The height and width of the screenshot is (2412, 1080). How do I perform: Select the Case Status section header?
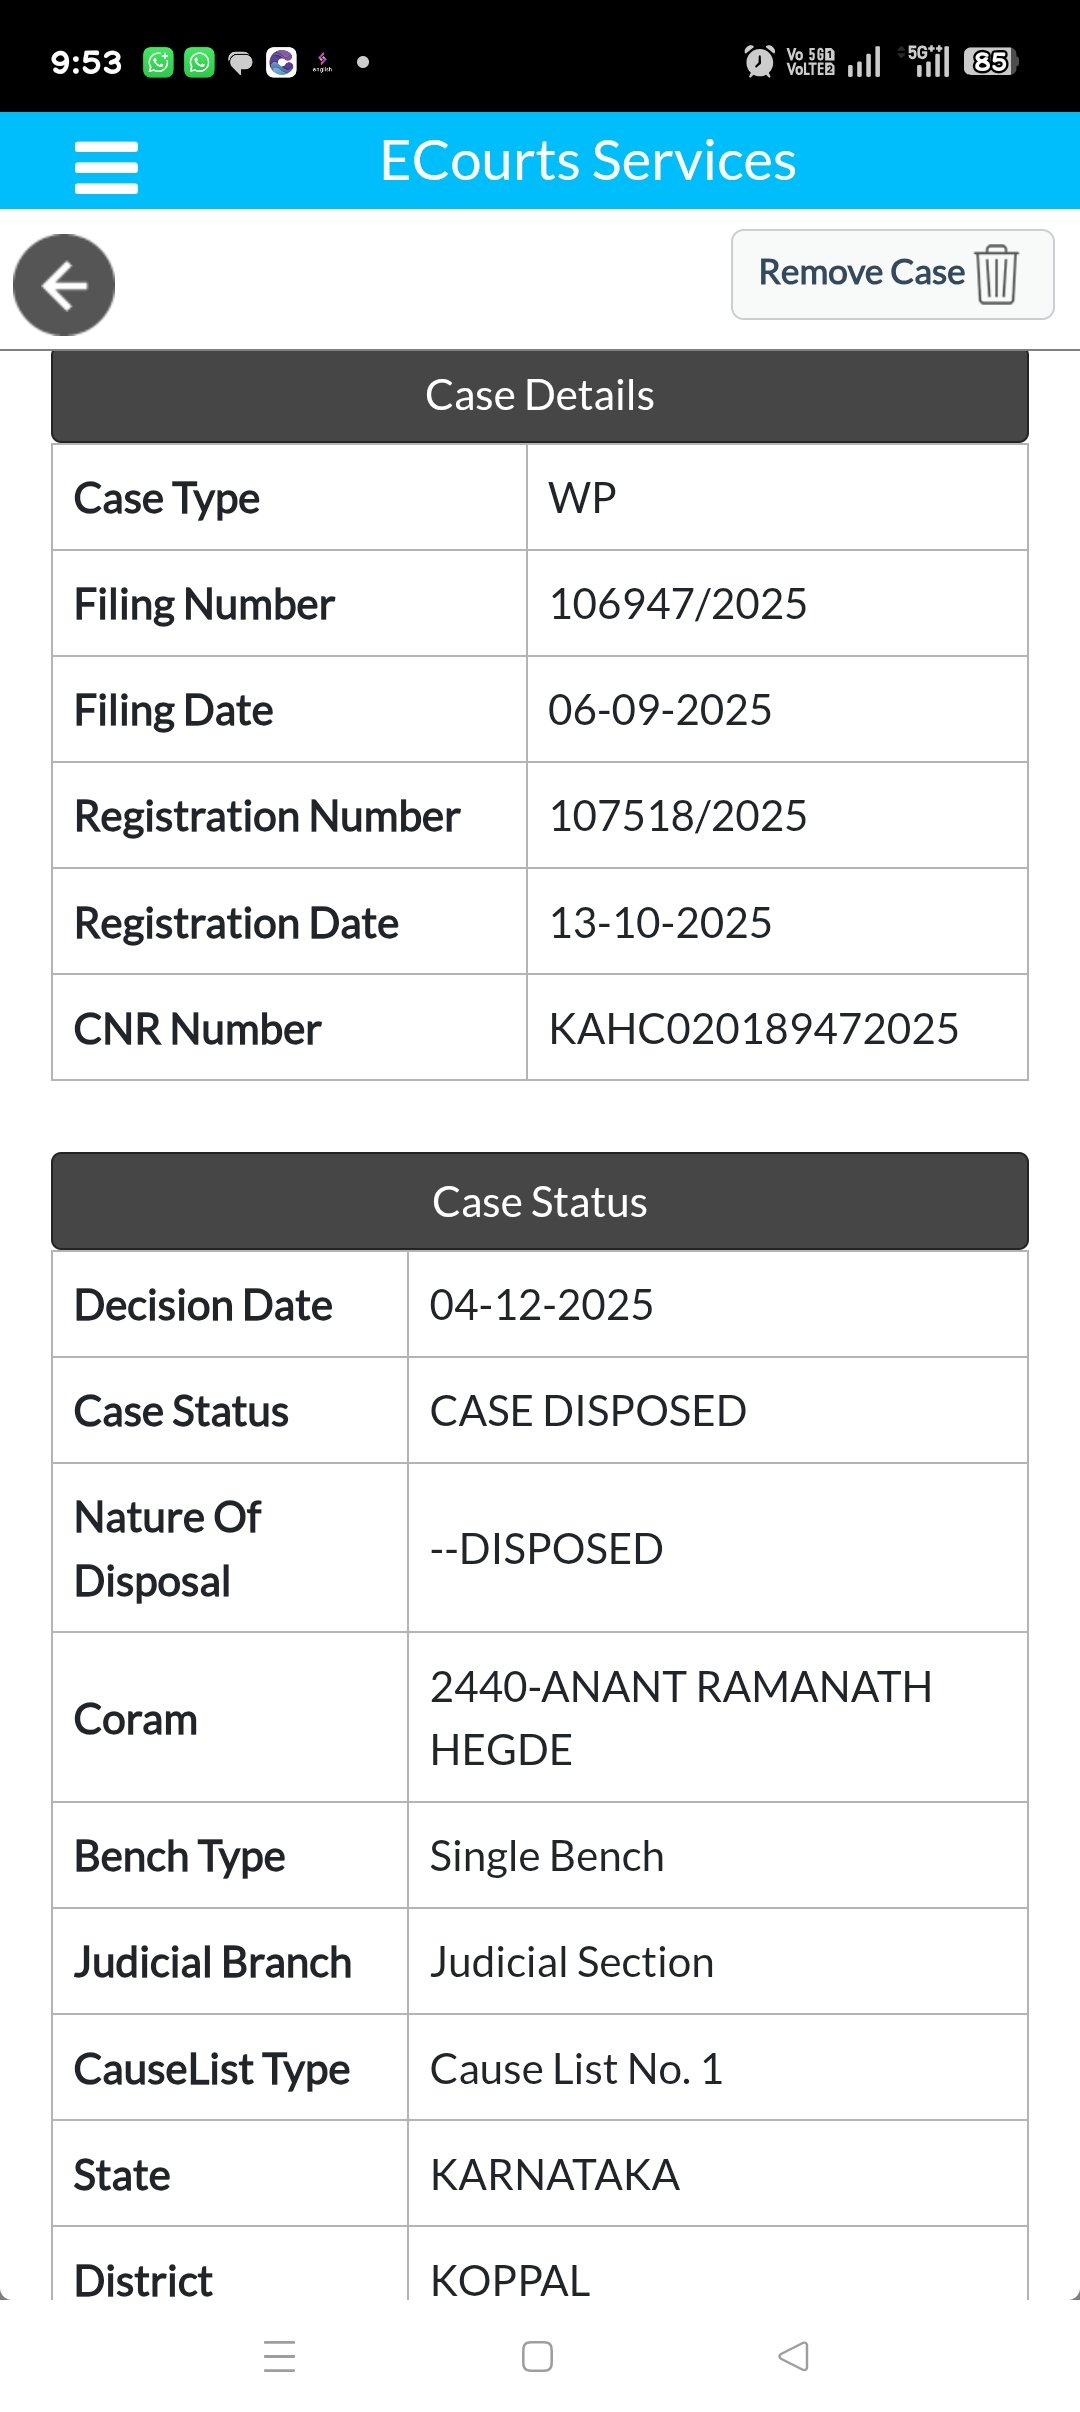point(540,1202)
